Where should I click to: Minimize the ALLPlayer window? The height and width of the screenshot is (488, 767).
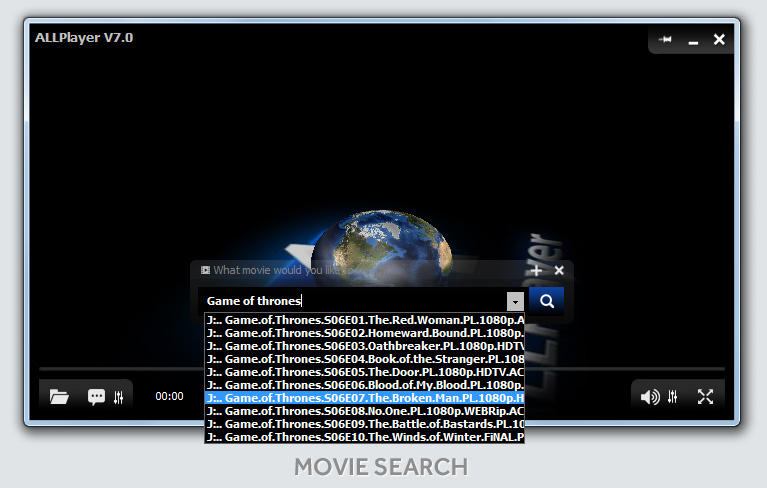(x=693, y=43)
